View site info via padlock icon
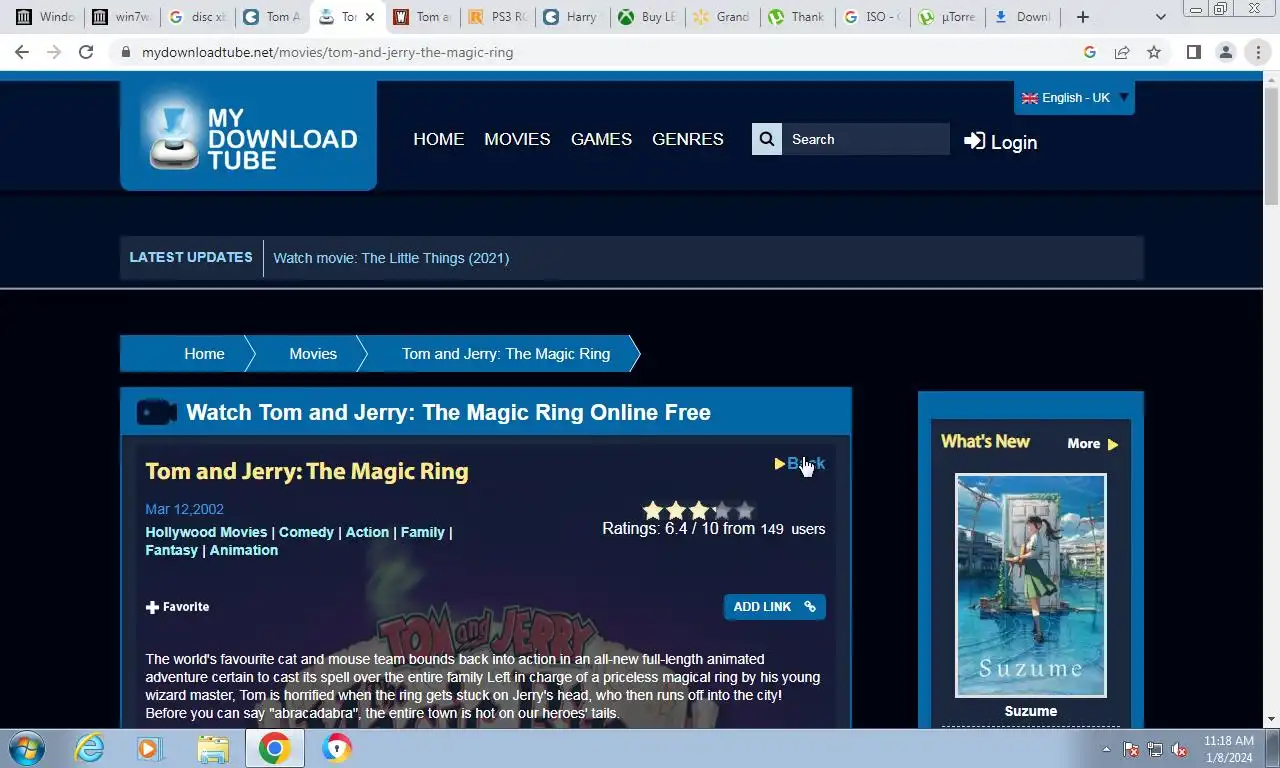 125,52
